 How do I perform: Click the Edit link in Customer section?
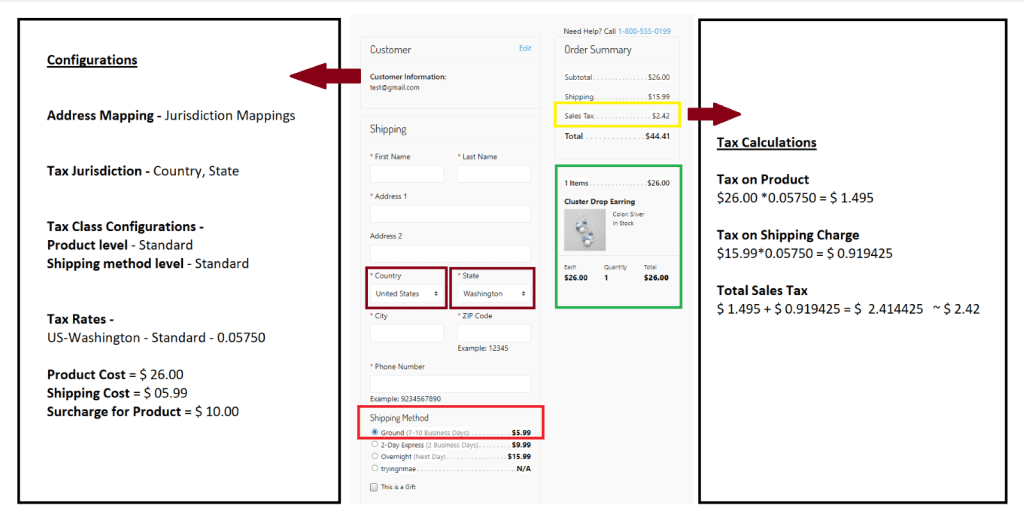click(x=525, y=48)
